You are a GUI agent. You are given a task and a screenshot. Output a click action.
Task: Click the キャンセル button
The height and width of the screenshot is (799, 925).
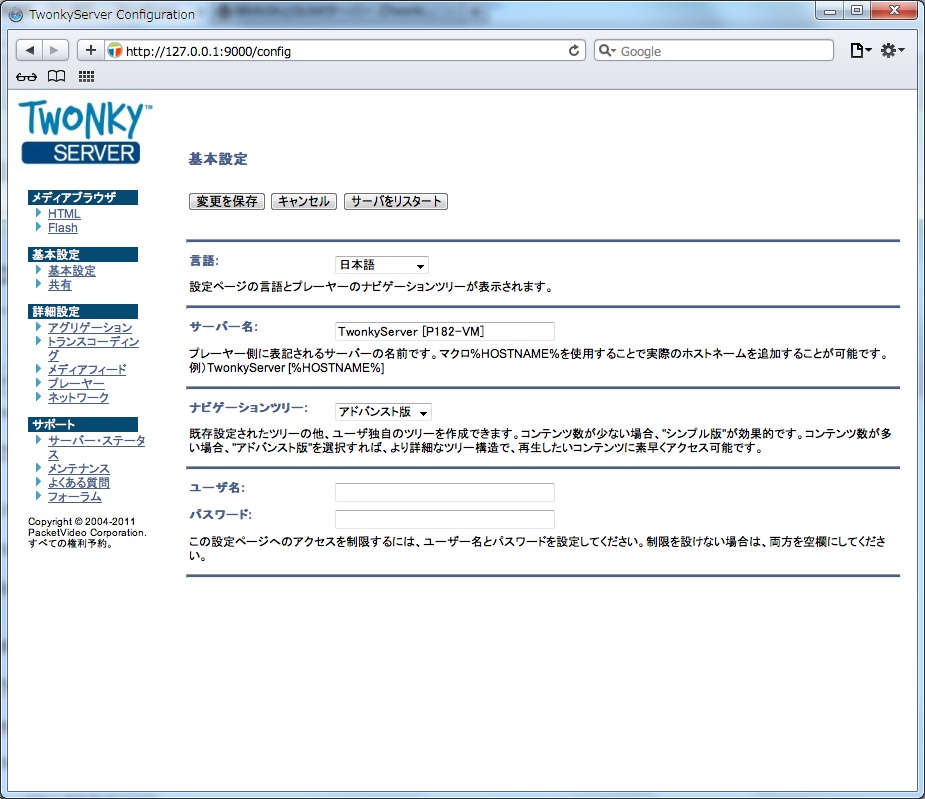(x=304, y=201)
